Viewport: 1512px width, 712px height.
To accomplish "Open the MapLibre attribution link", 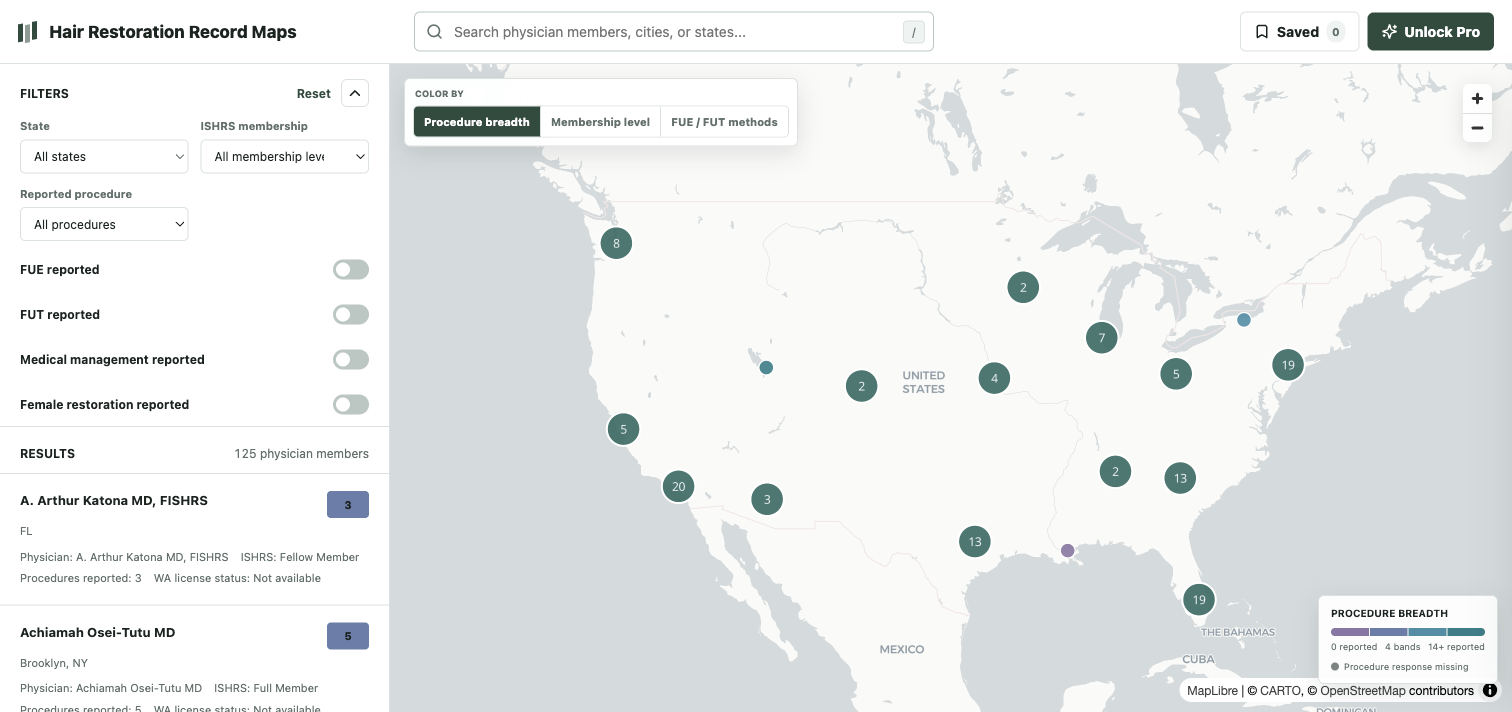I will [x=1210, y=690].
